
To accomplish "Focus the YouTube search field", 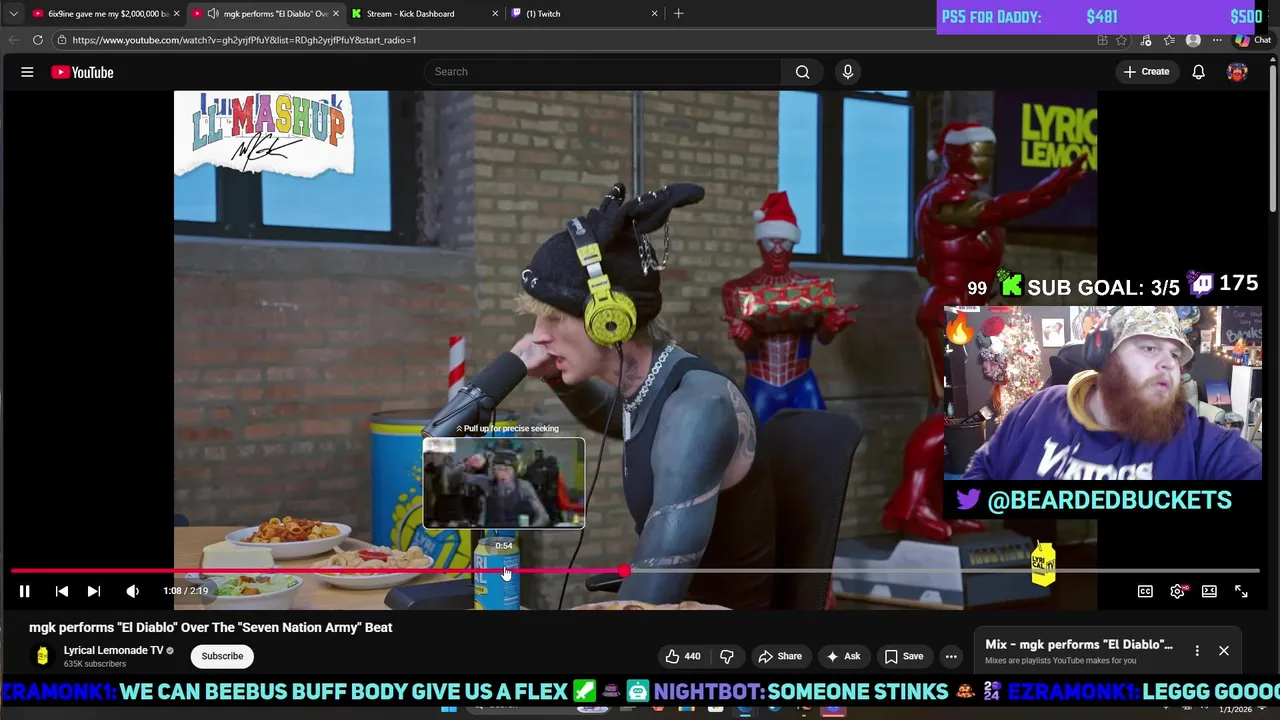I will click(x=603, y=72).
